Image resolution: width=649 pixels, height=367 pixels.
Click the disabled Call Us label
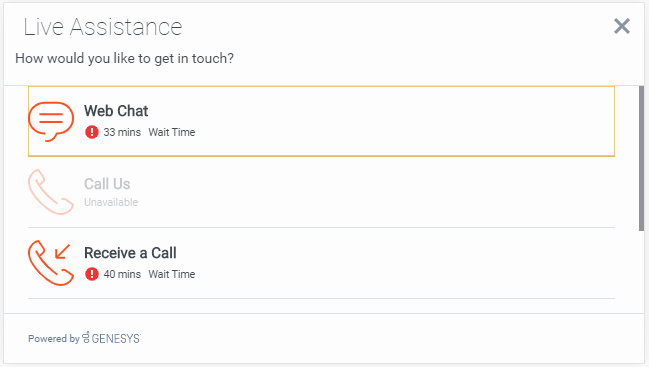pyautogui.click(x=107, y=184)
